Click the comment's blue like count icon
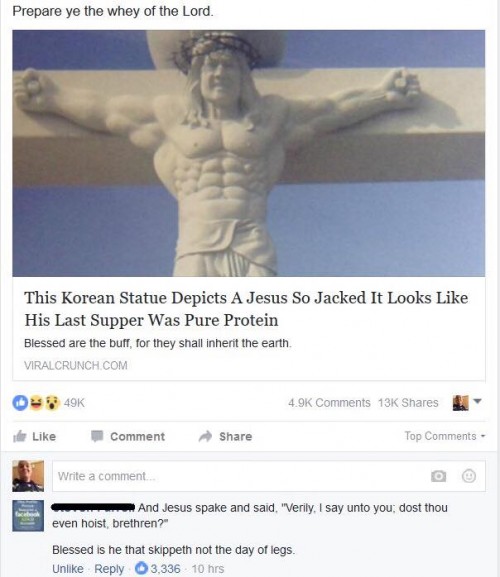Screen dimensions: 500x577 [141, 568]
